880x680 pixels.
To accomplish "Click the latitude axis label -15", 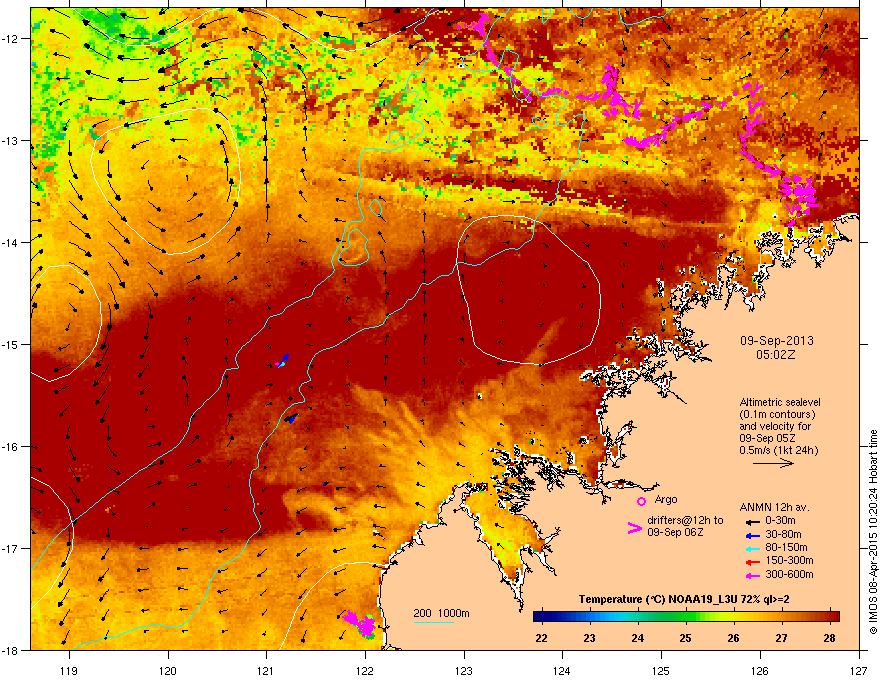I will [x=10, y=344].
